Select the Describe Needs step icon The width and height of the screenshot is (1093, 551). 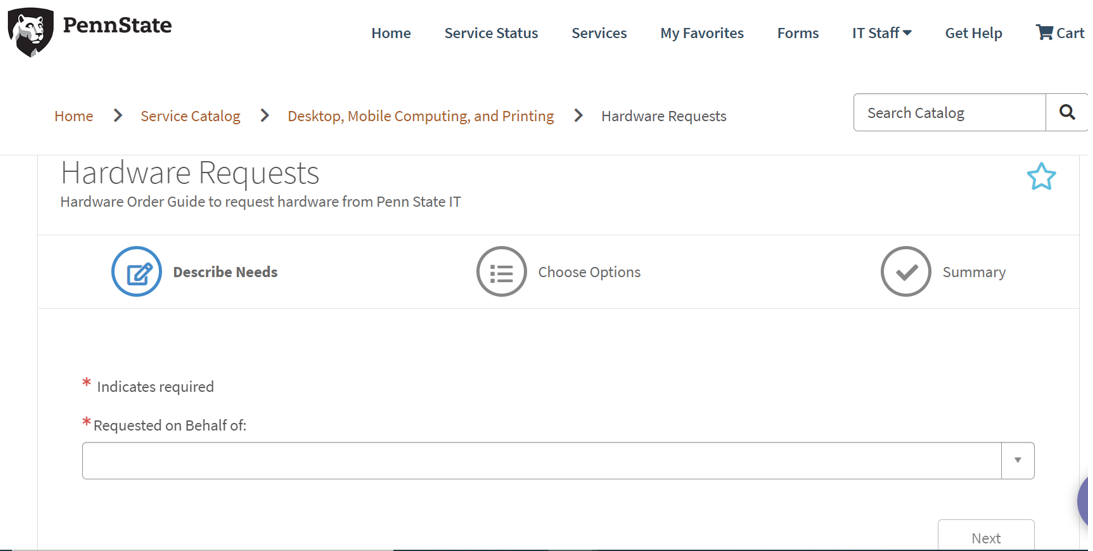pyautogui.click(x=137, y=271)
